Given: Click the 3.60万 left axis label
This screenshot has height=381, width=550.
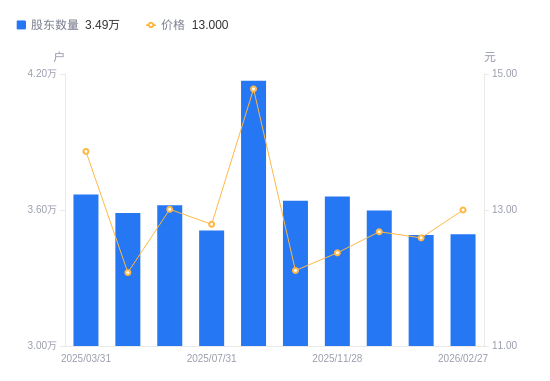Looking at the screenshot, I should 42,209.
